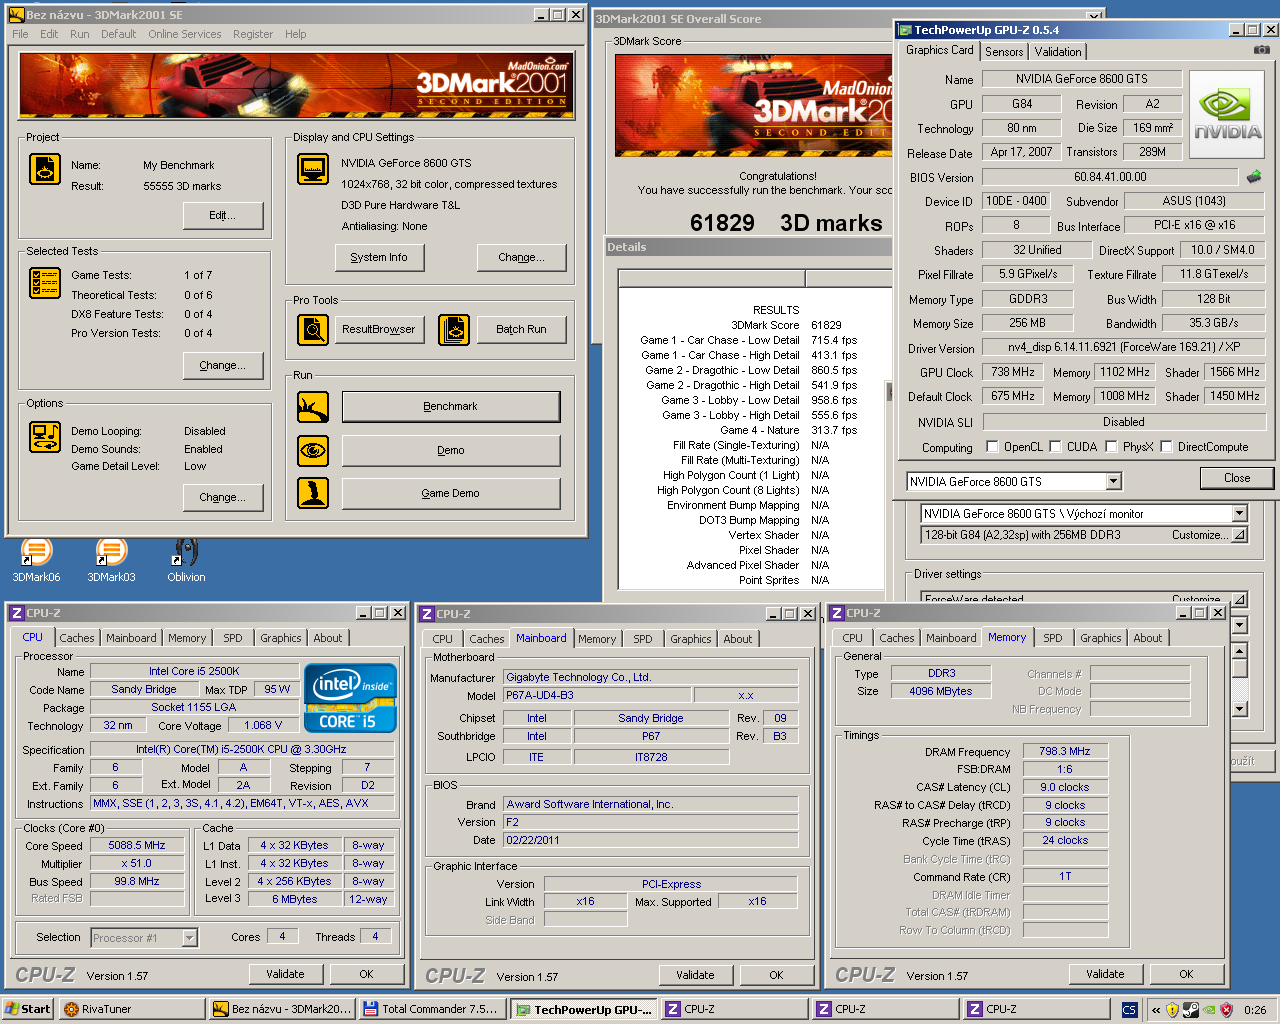Click the System Info button
Viewport: 1280px width, 1024px height.
379,258
